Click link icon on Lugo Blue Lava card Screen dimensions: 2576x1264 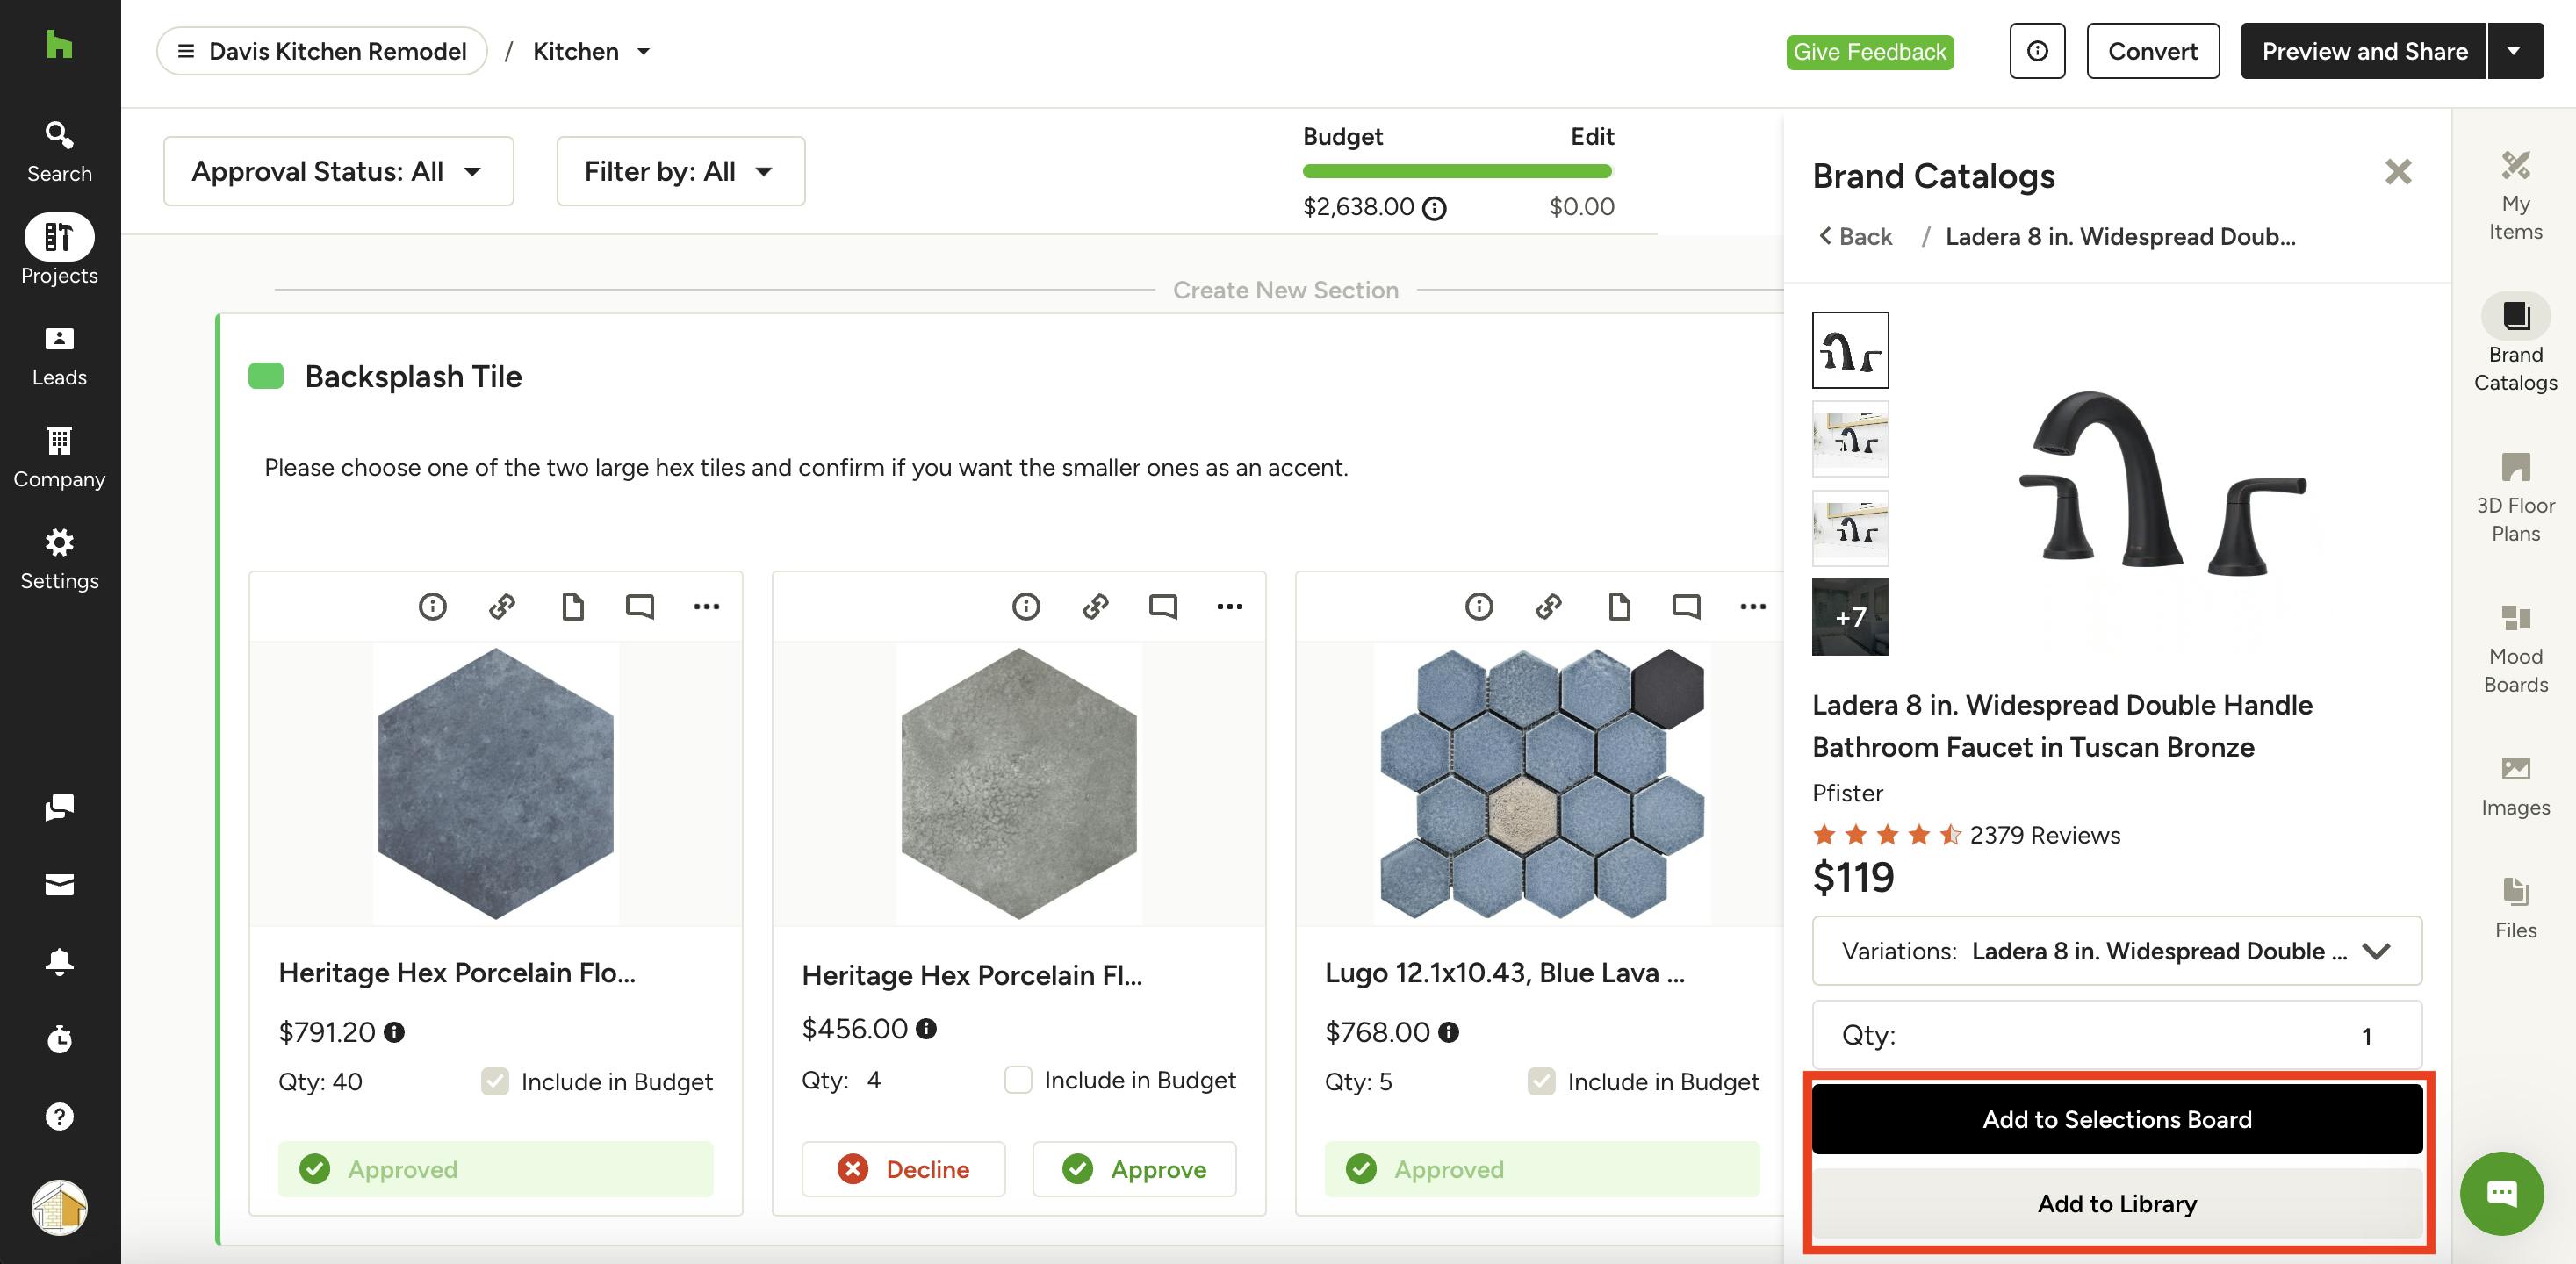click(1549, 606)
